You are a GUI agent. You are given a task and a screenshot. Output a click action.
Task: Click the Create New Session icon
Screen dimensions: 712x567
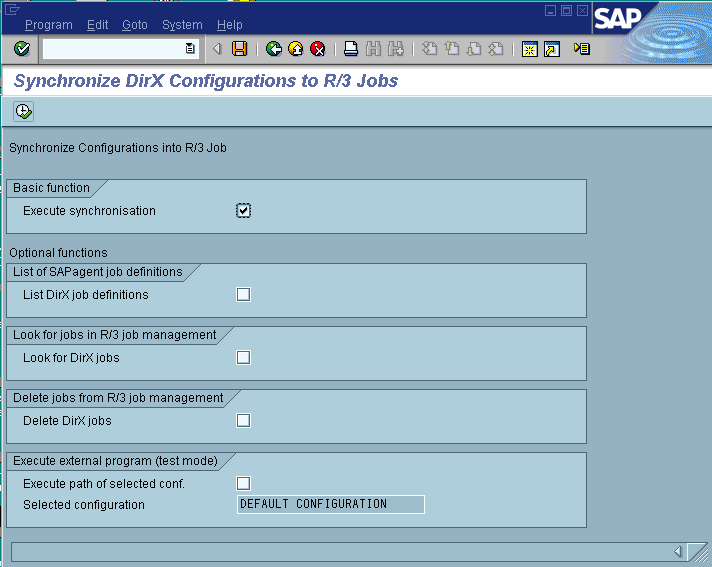pos(530,48)
